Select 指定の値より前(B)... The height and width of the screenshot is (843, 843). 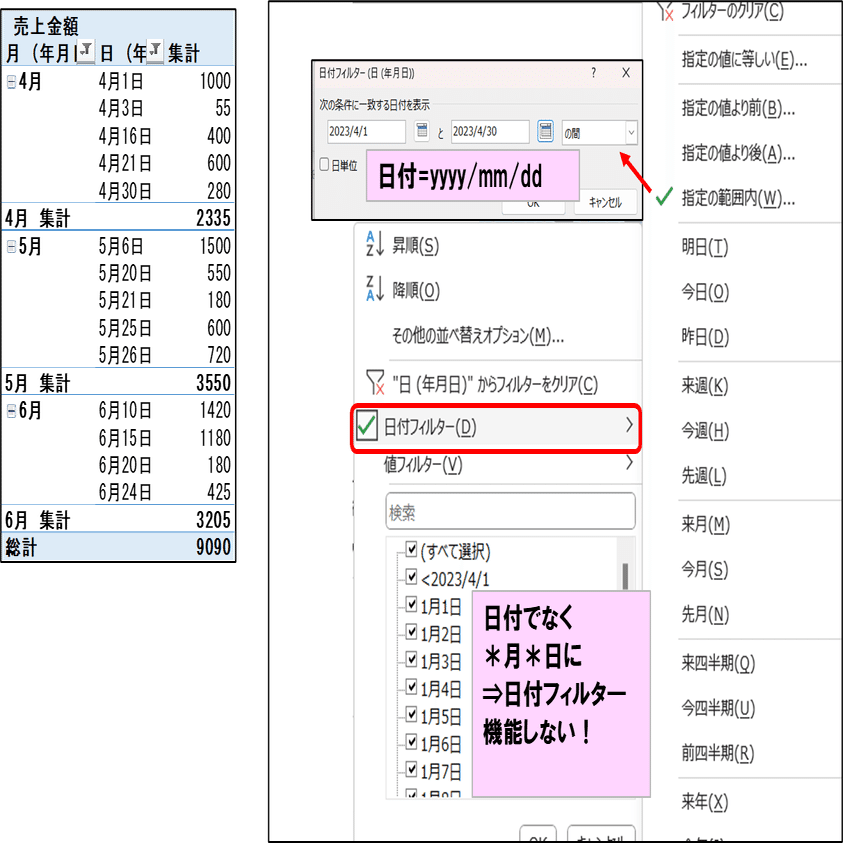coord(738,108)
